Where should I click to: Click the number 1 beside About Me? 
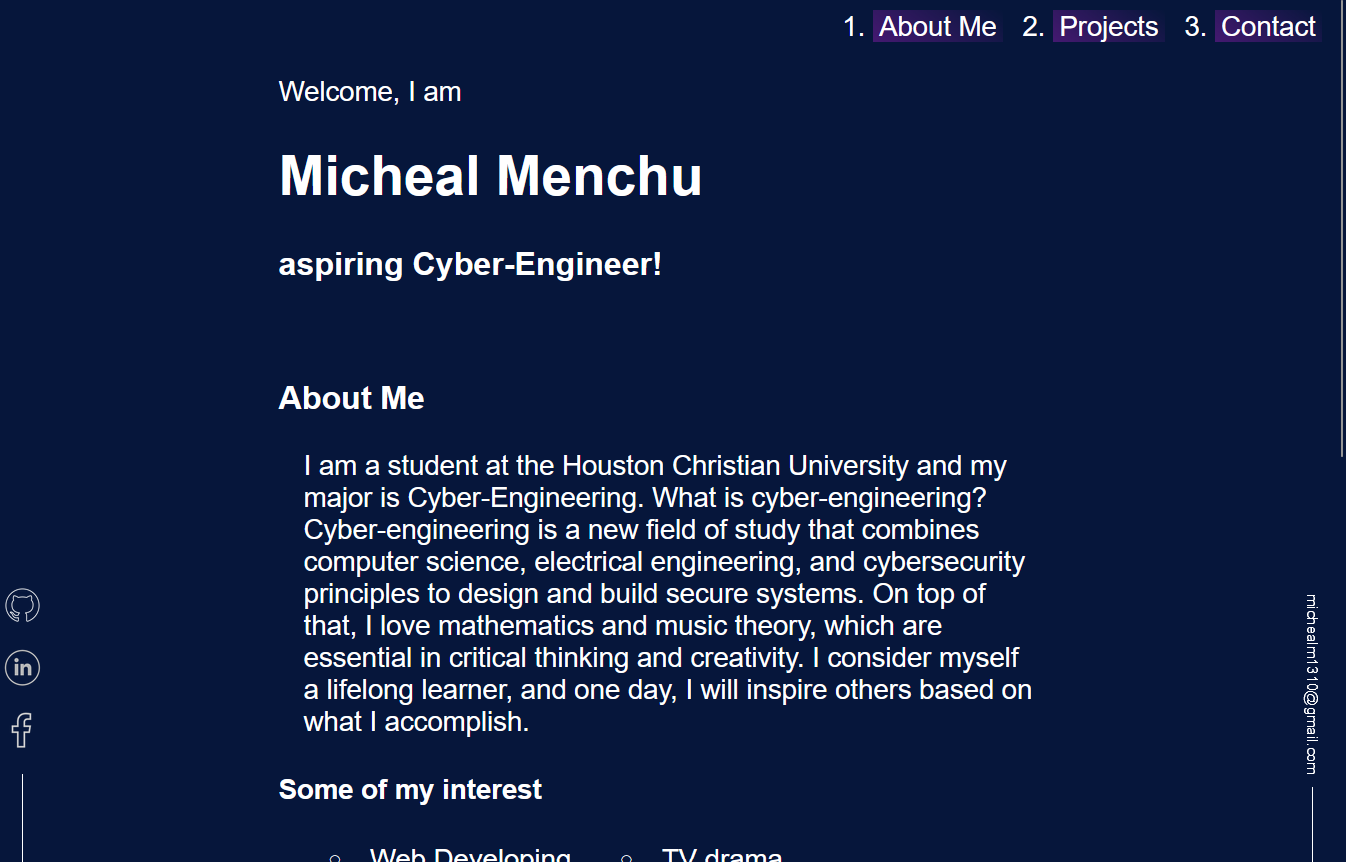coord(853,27)
